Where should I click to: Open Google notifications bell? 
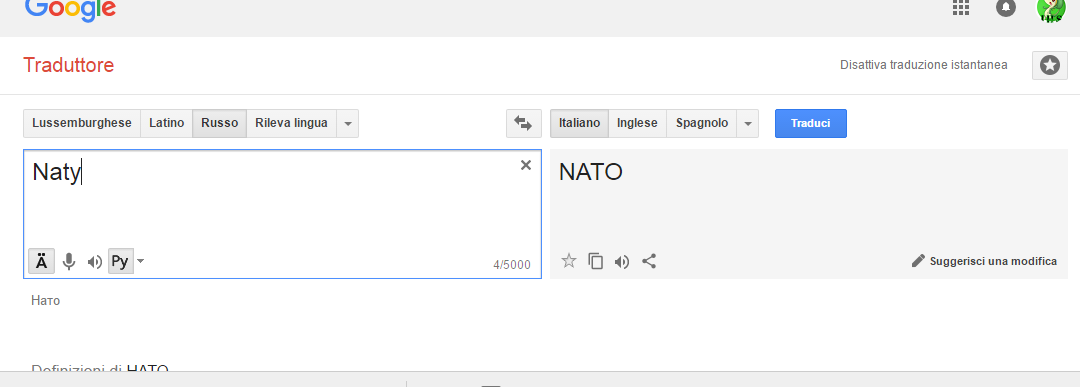tap(1006, 8)
